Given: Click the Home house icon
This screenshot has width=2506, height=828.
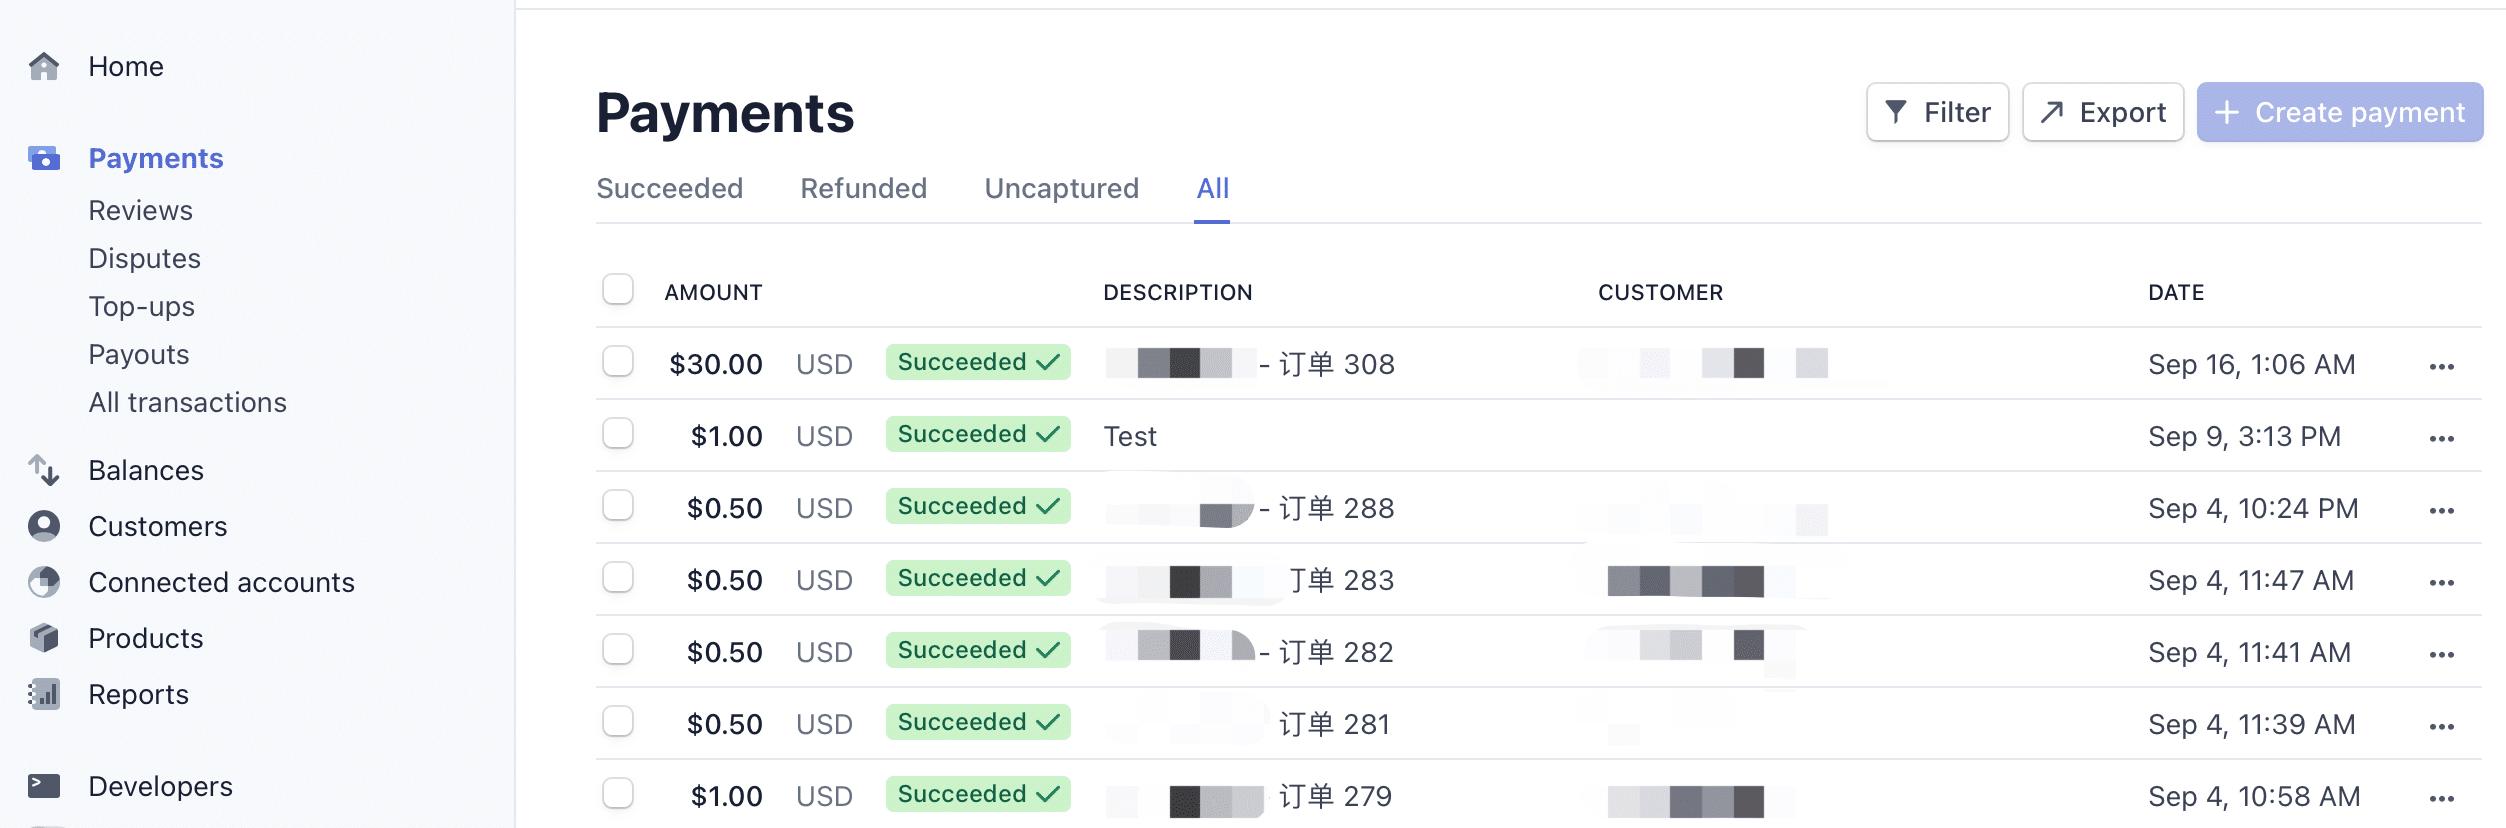Looking at the screenshot, I should [x=44, y=66].
